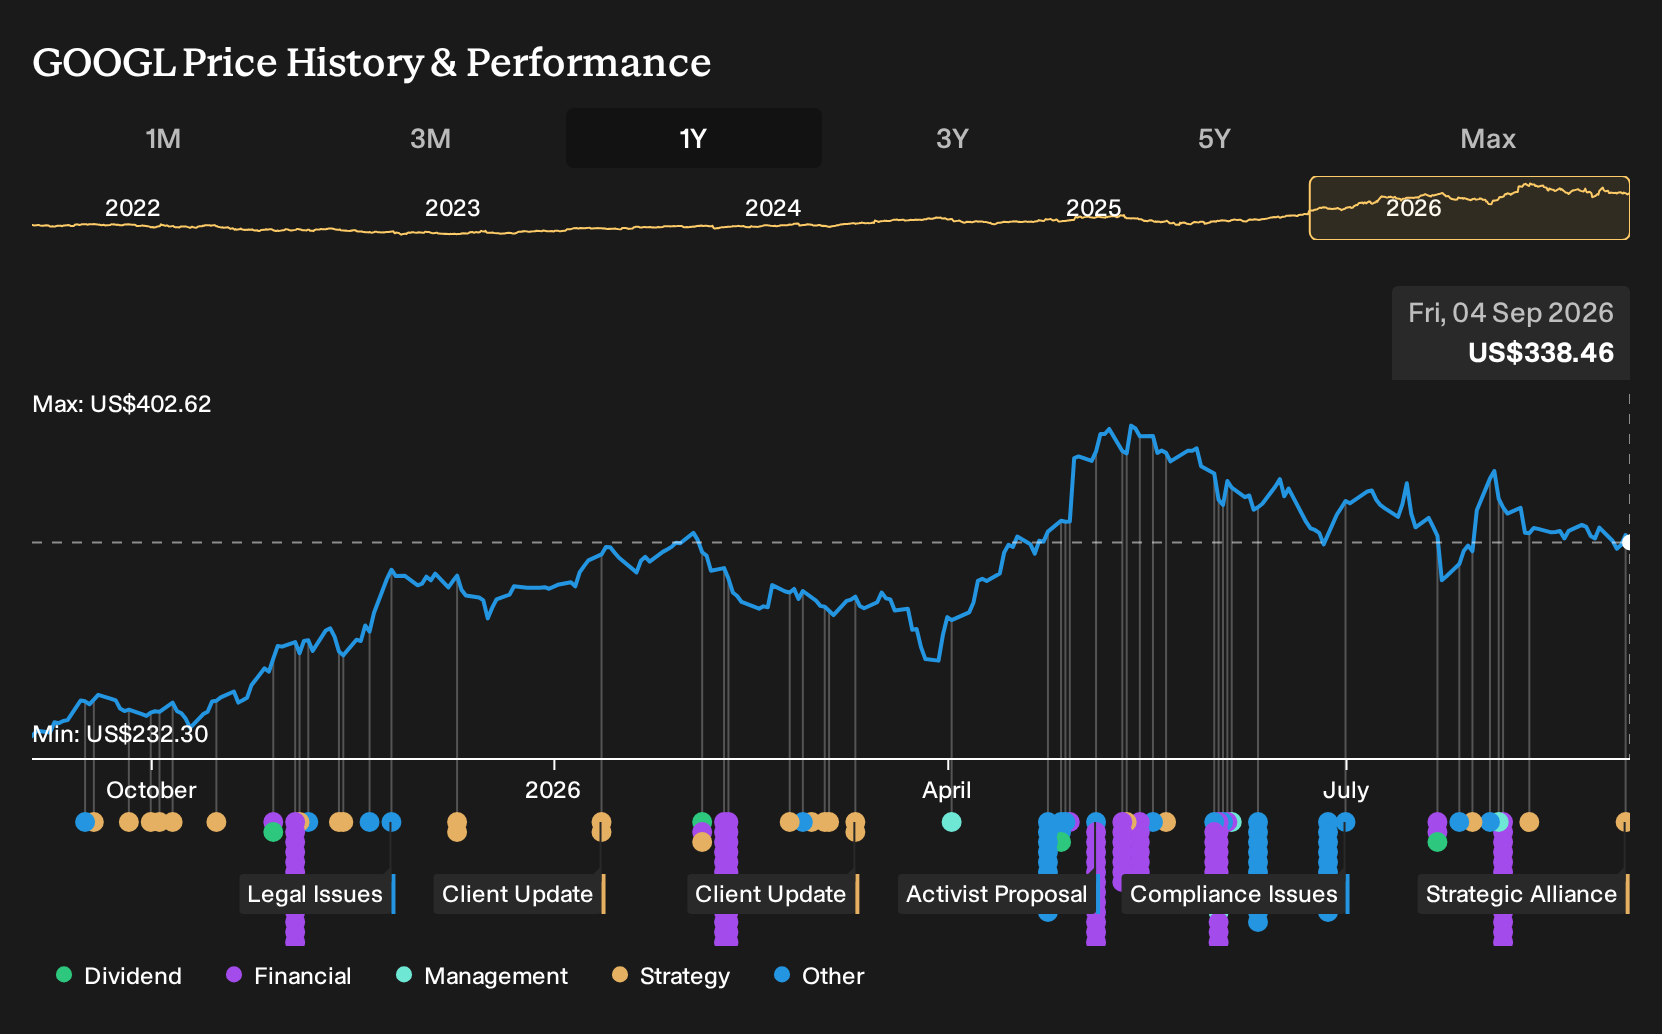The width and height of the screenshot is (1662, 1034).
Task: Click the white endpoint marker on price line
Action: click(1627, 542)
